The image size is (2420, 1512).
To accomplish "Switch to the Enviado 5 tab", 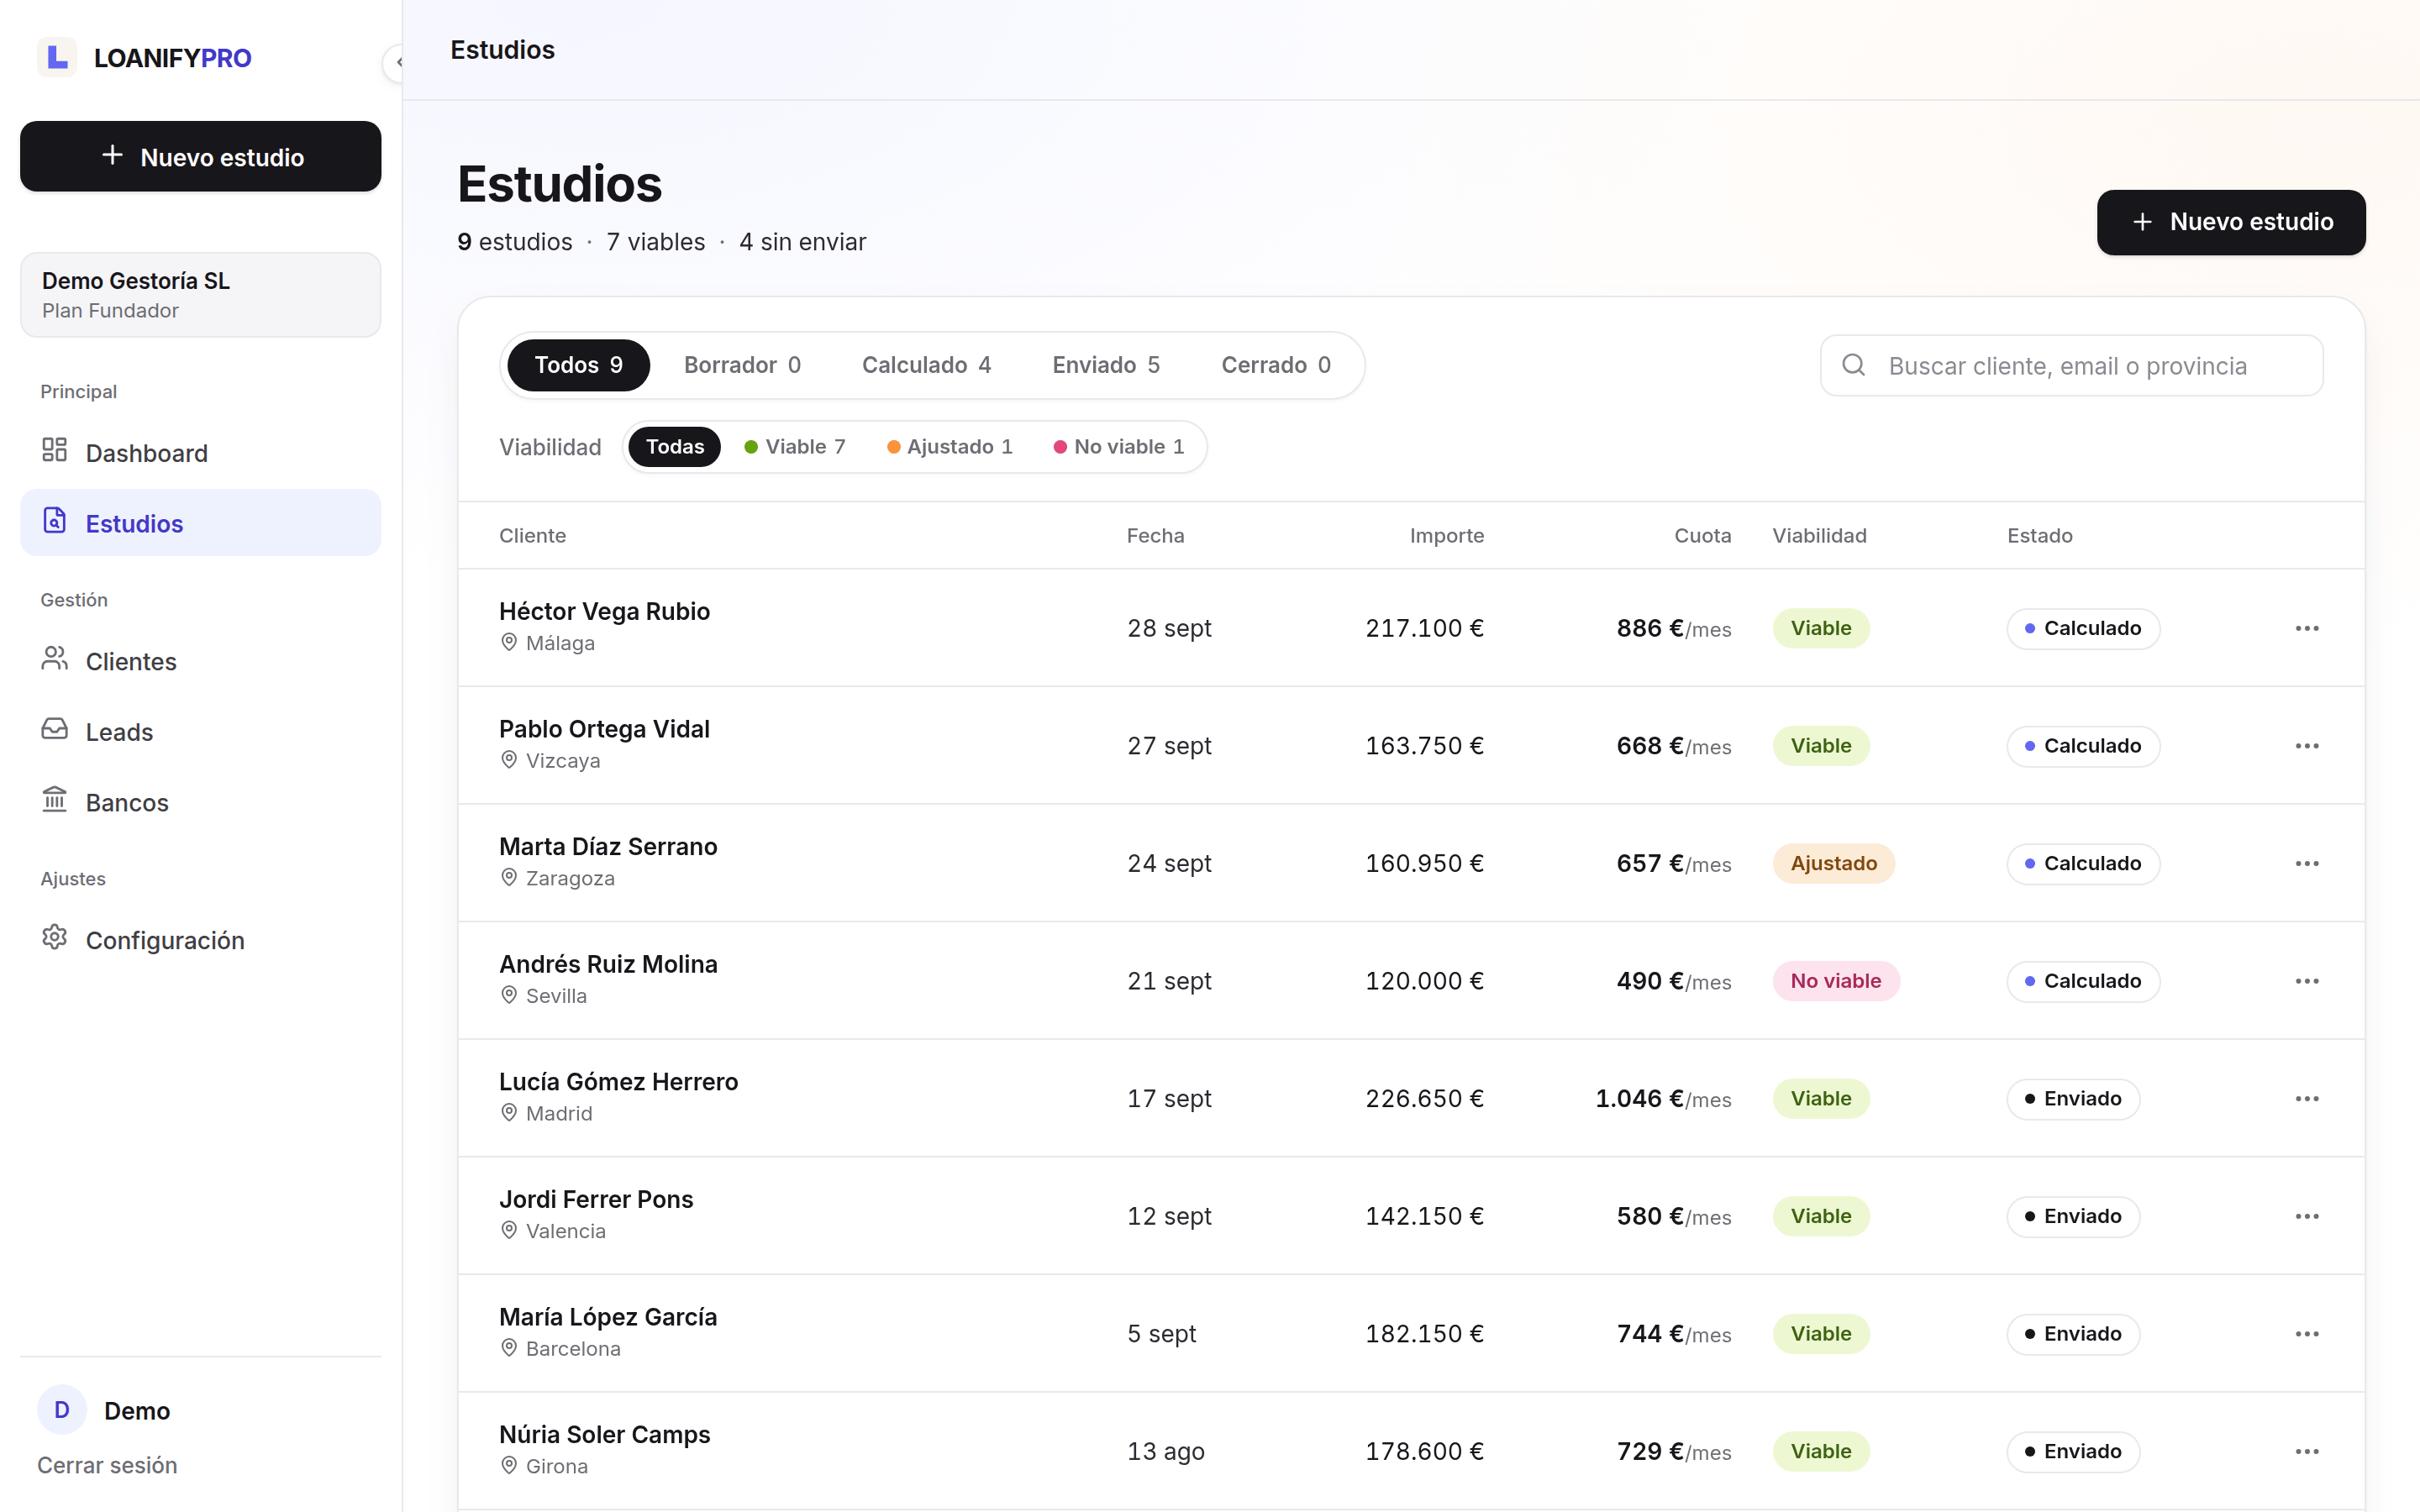I will point(1106,365).
